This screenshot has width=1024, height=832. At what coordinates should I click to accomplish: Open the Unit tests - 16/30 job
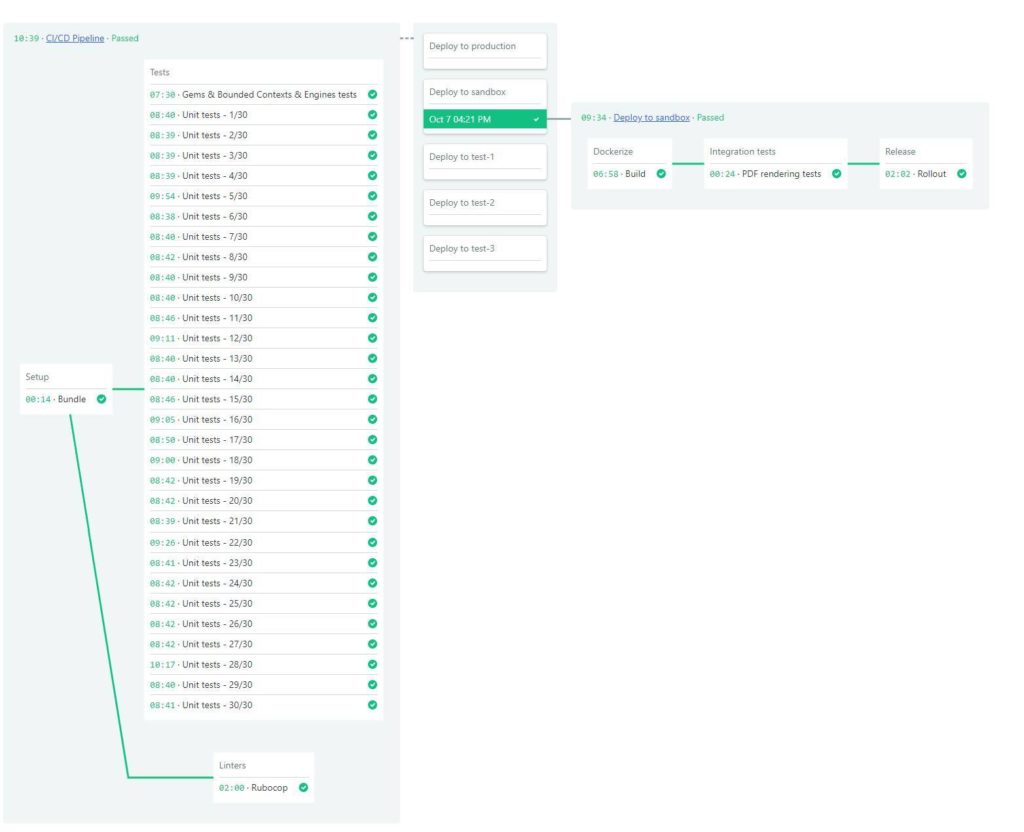point(217,420)
